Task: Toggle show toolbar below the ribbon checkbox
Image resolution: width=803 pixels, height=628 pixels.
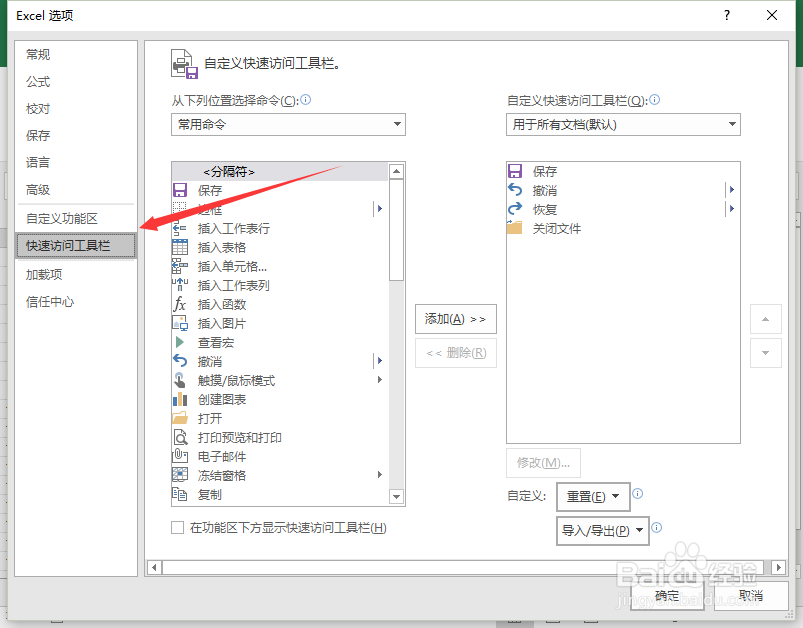Action: 178,528
